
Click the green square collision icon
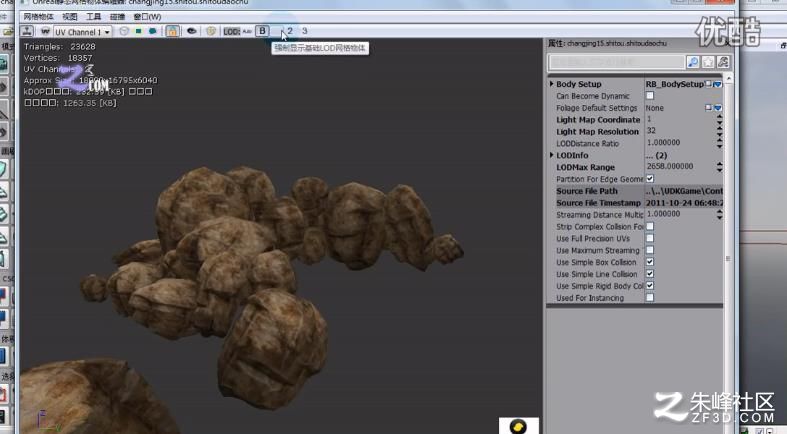[x=139, y=31]
